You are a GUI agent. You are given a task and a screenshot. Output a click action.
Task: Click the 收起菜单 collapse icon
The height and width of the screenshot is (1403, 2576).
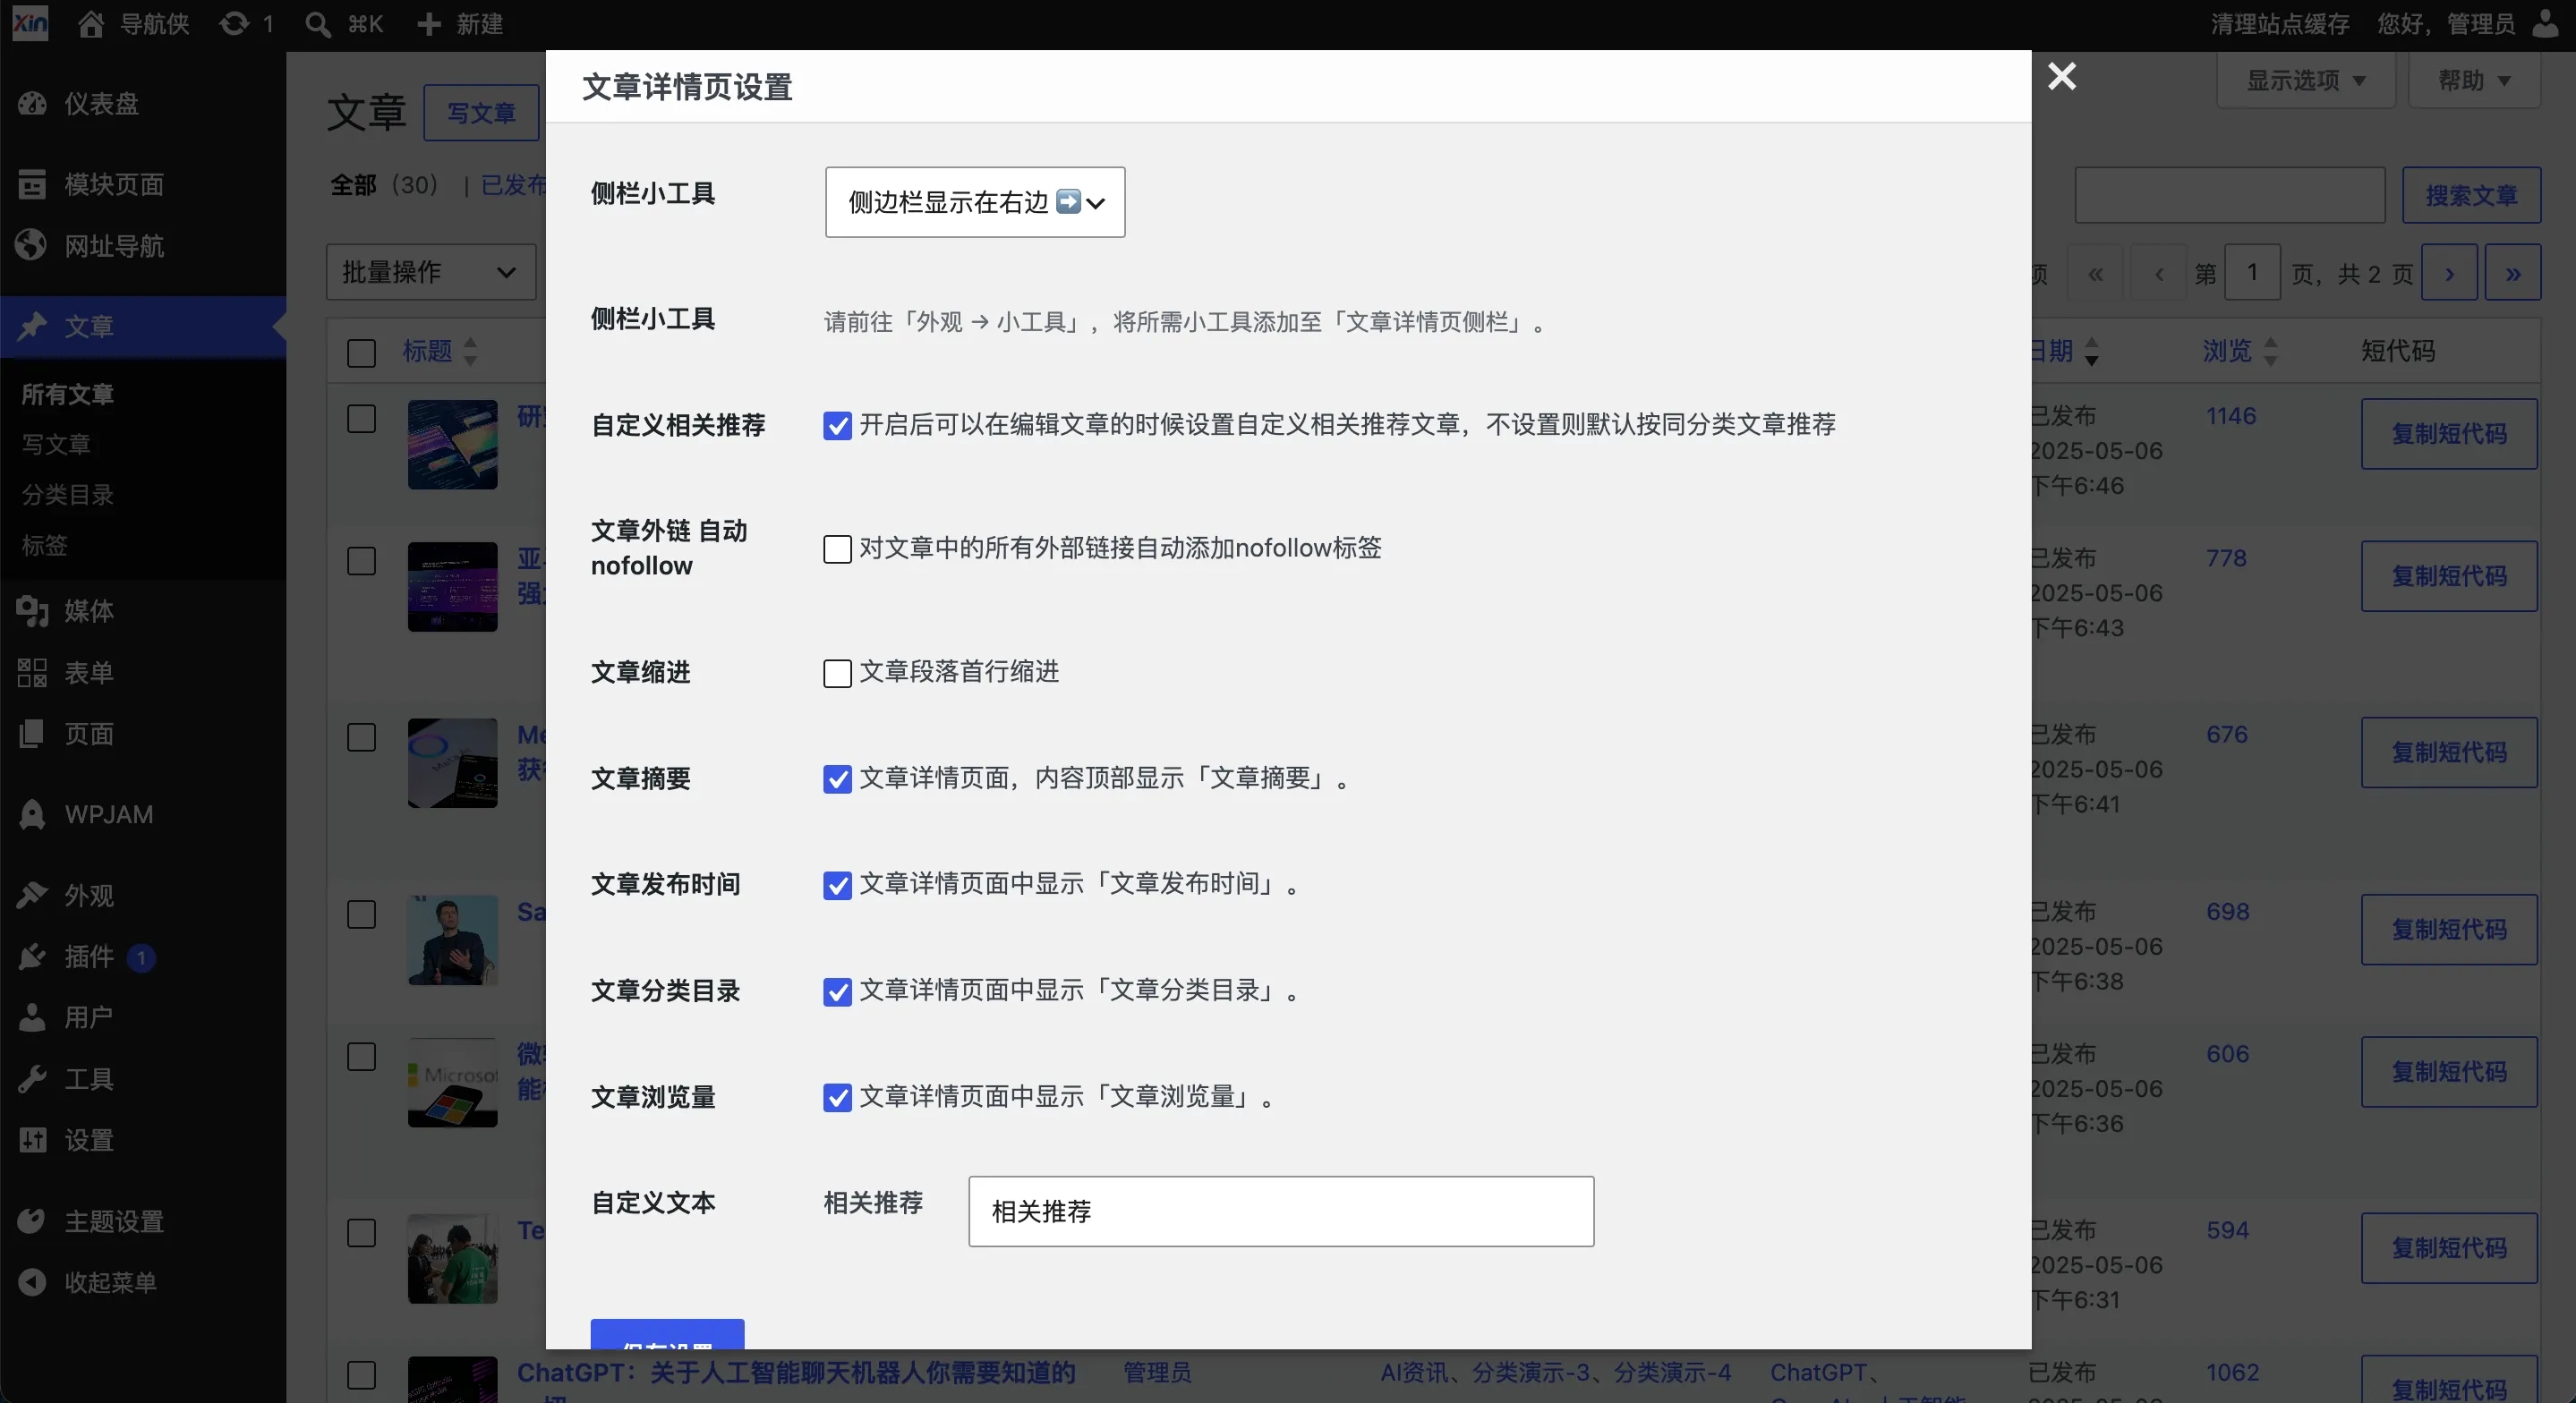point(32,1282)
